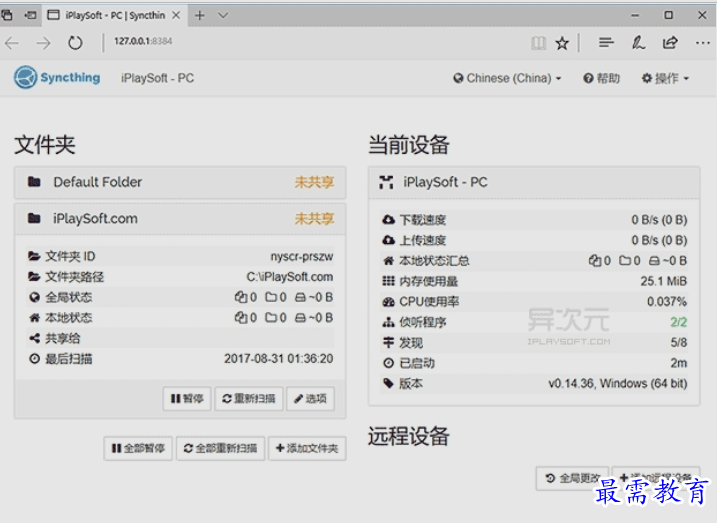Click the 全部重新扫描 rescan all button

pyautogui.click(x=220, y=448)
